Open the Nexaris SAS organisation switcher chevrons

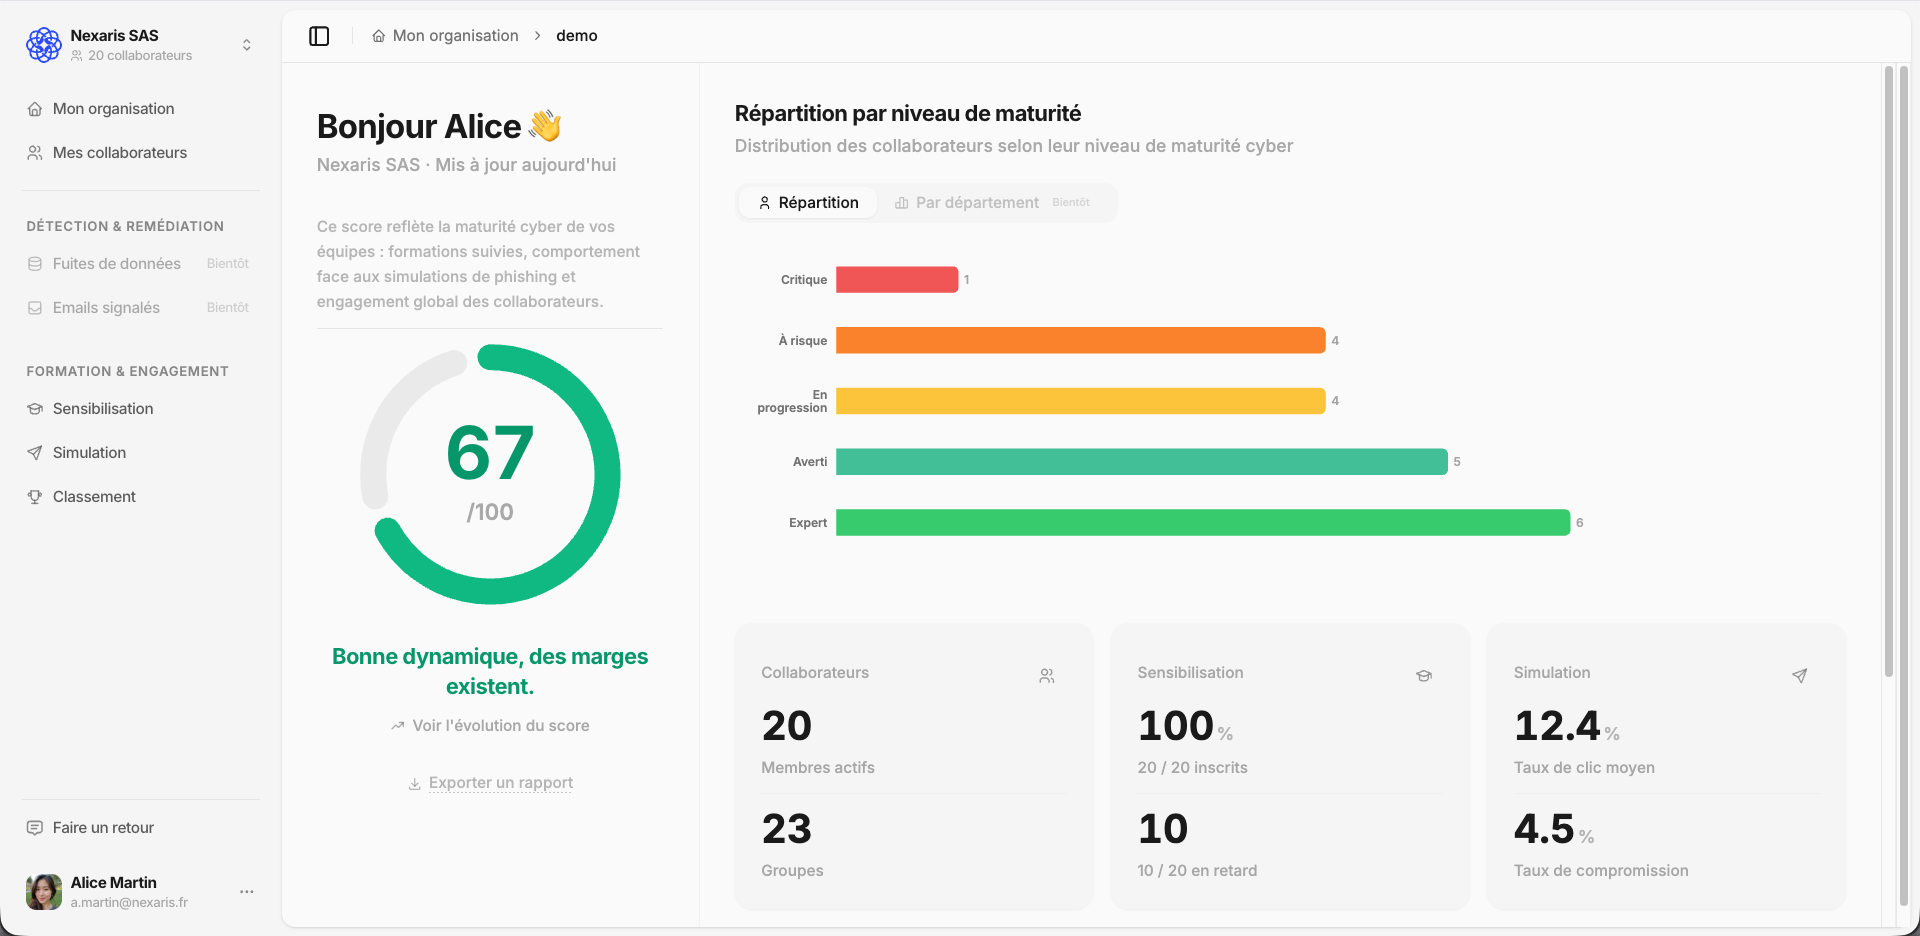247,45
